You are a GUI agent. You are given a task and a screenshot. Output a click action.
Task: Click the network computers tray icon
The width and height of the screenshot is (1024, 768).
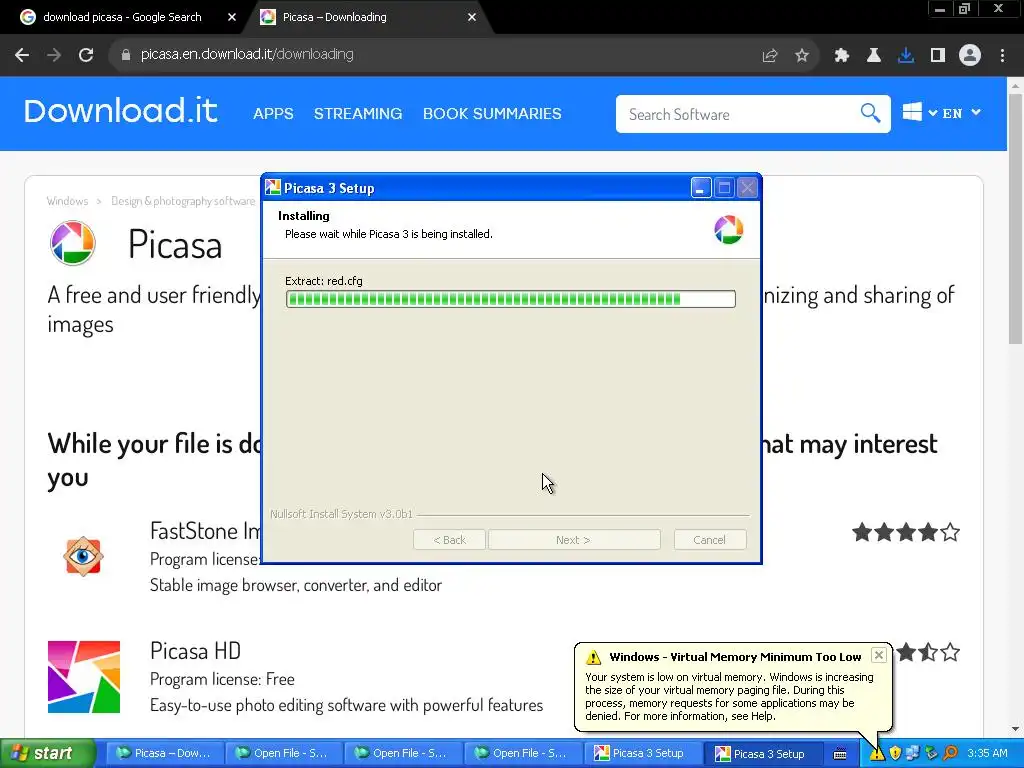[913, 754]
